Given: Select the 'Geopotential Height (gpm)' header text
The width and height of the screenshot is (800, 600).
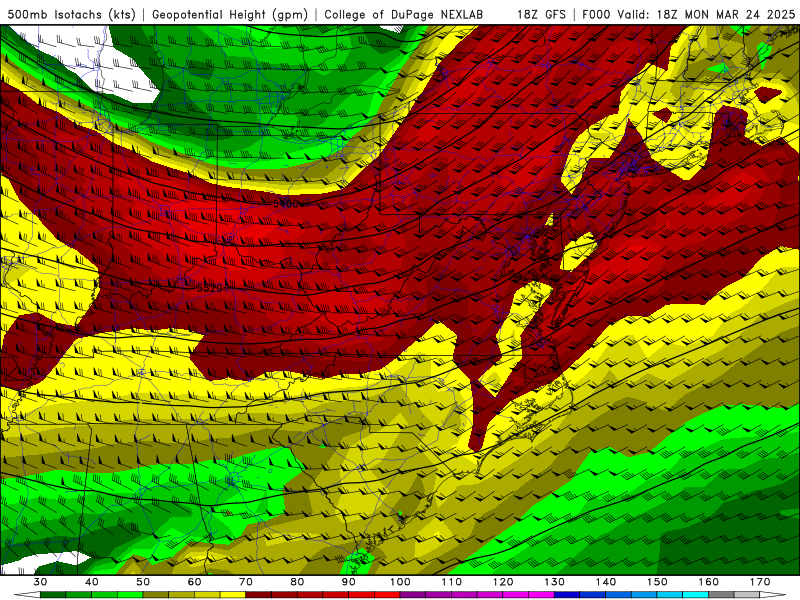Looking at the screenshot, I should click(230, 15).
